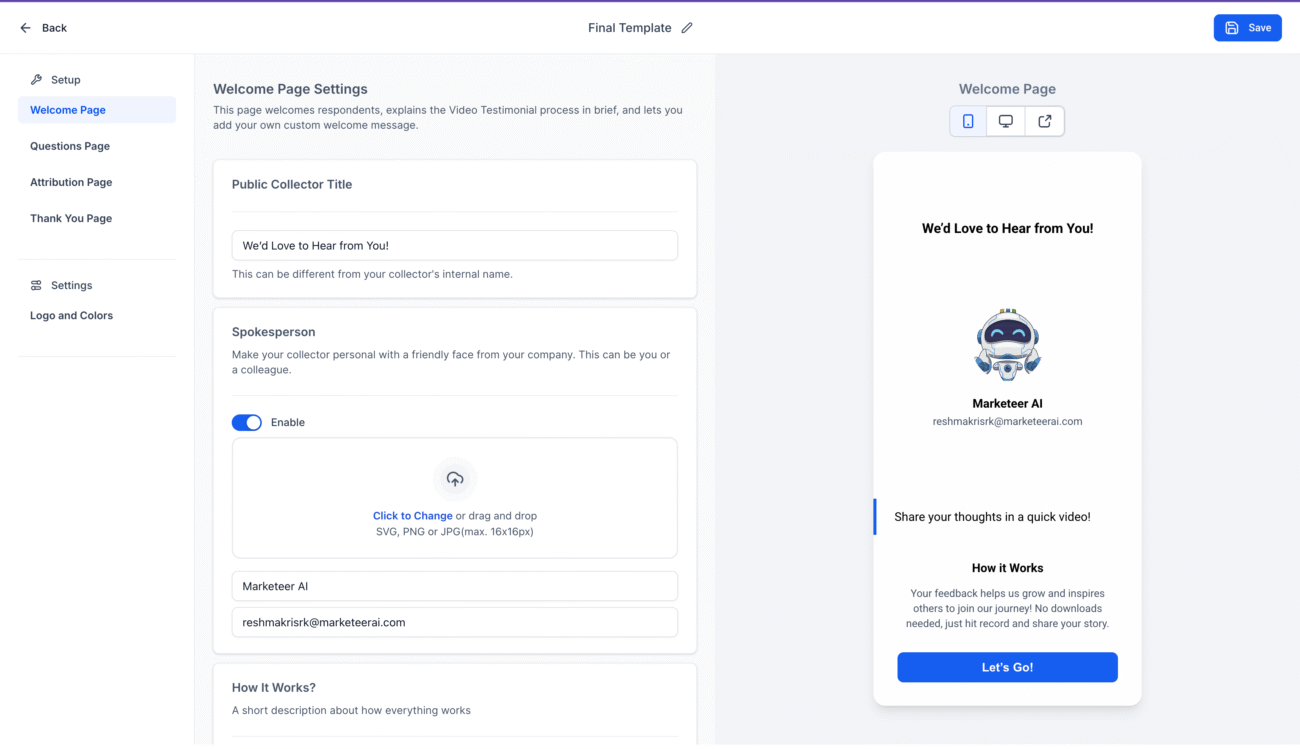Click the Click to Change link
Viewport: 1300px width, 749px height.
pos(412,515)
